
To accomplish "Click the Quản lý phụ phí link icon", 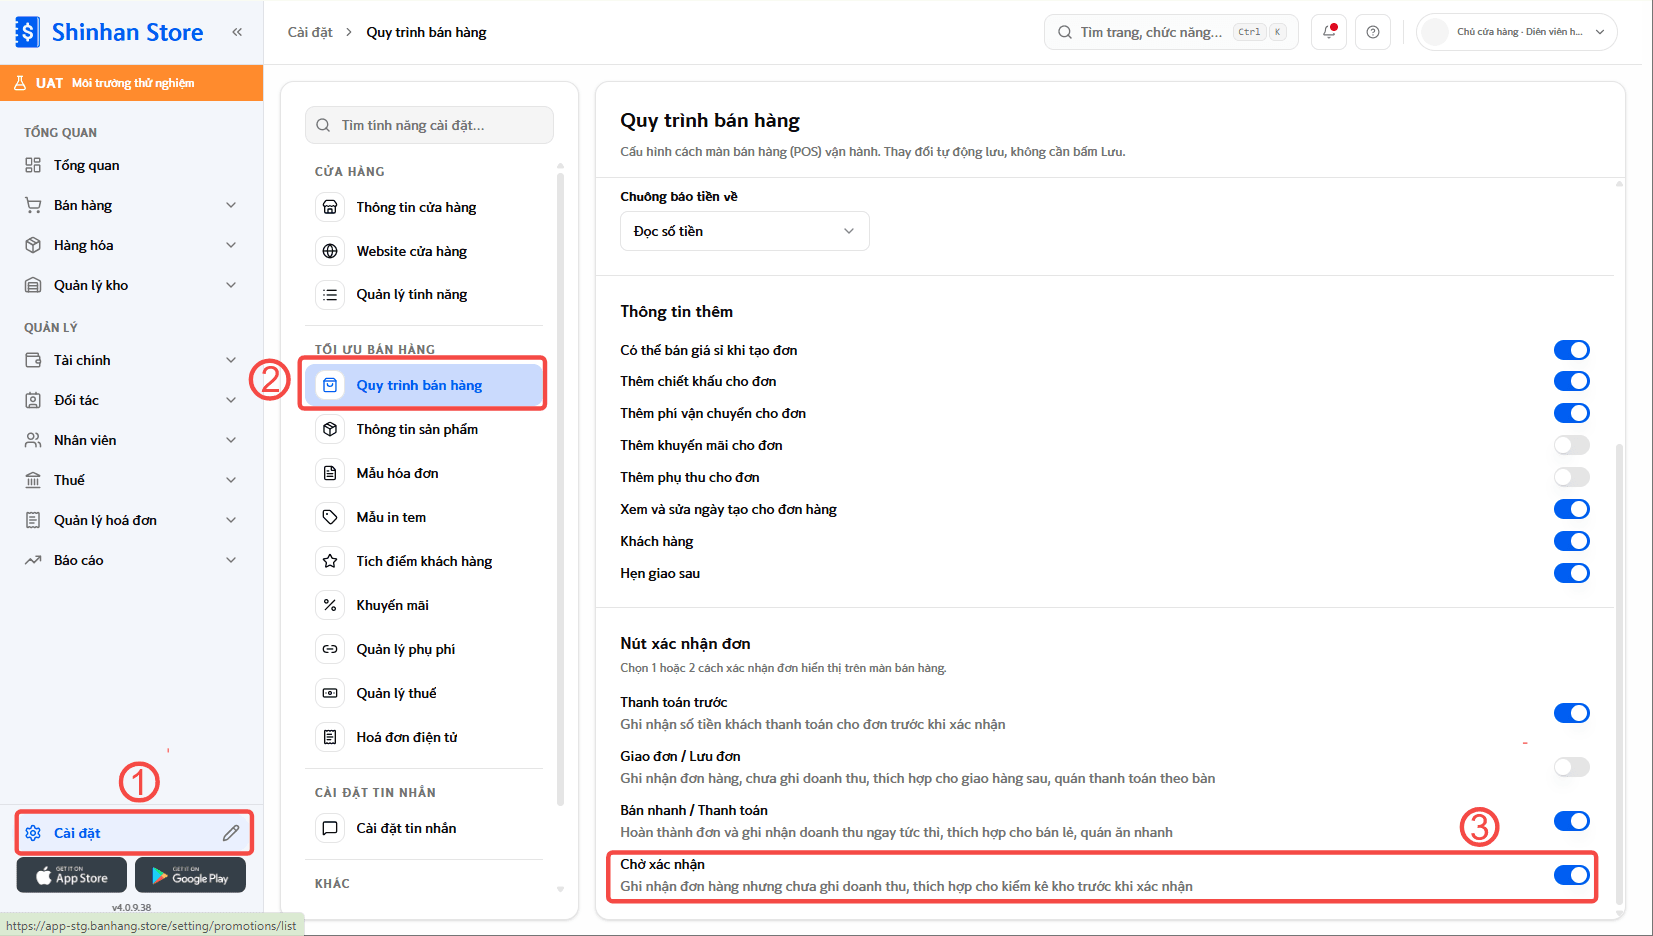I will (330, 649).
